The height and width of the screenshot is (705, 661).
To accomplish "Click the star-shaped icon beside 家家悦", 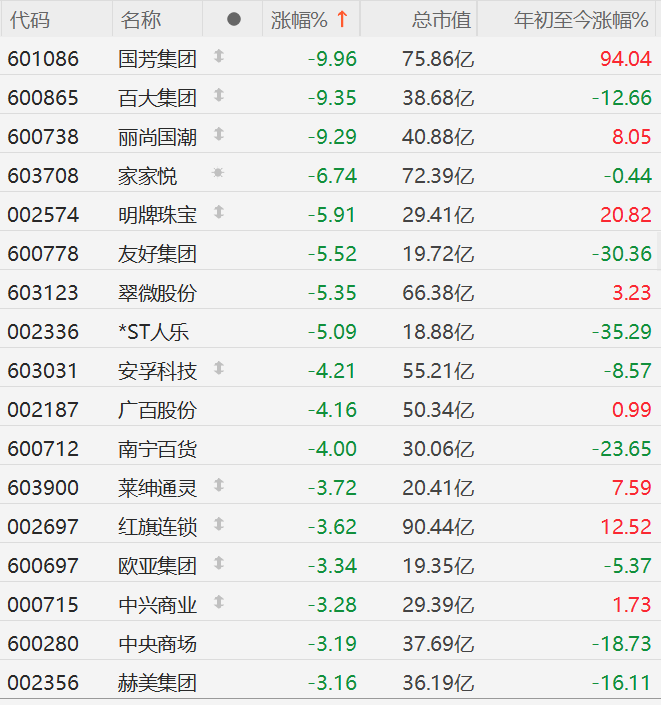I will tap(219, 174).
